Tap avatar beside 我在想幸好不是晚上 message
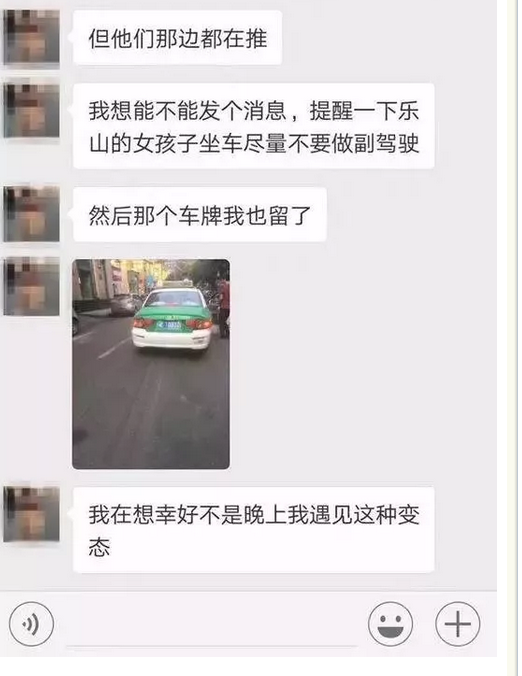This screenshot has width=522, height=676. coord(31,514)
